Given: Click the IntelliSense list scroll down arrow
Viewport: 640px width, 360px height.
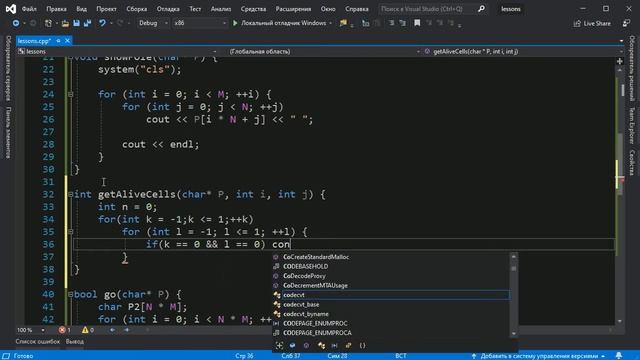Looking at the screenshot, I should point(514,333).
